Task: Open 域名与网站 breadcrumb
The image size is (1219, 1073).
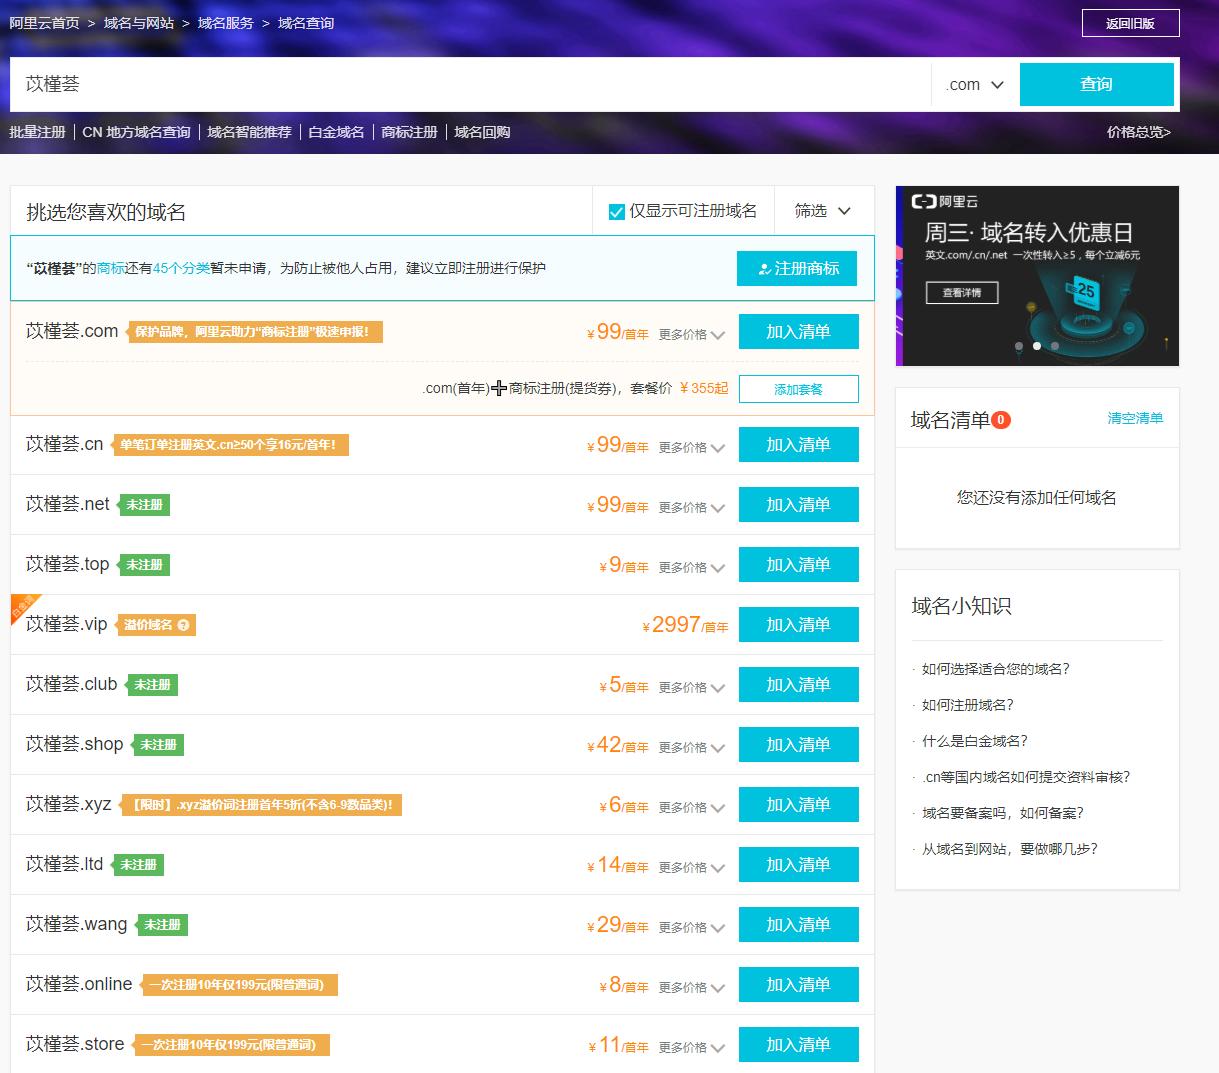Action: (x=139, y=23)
